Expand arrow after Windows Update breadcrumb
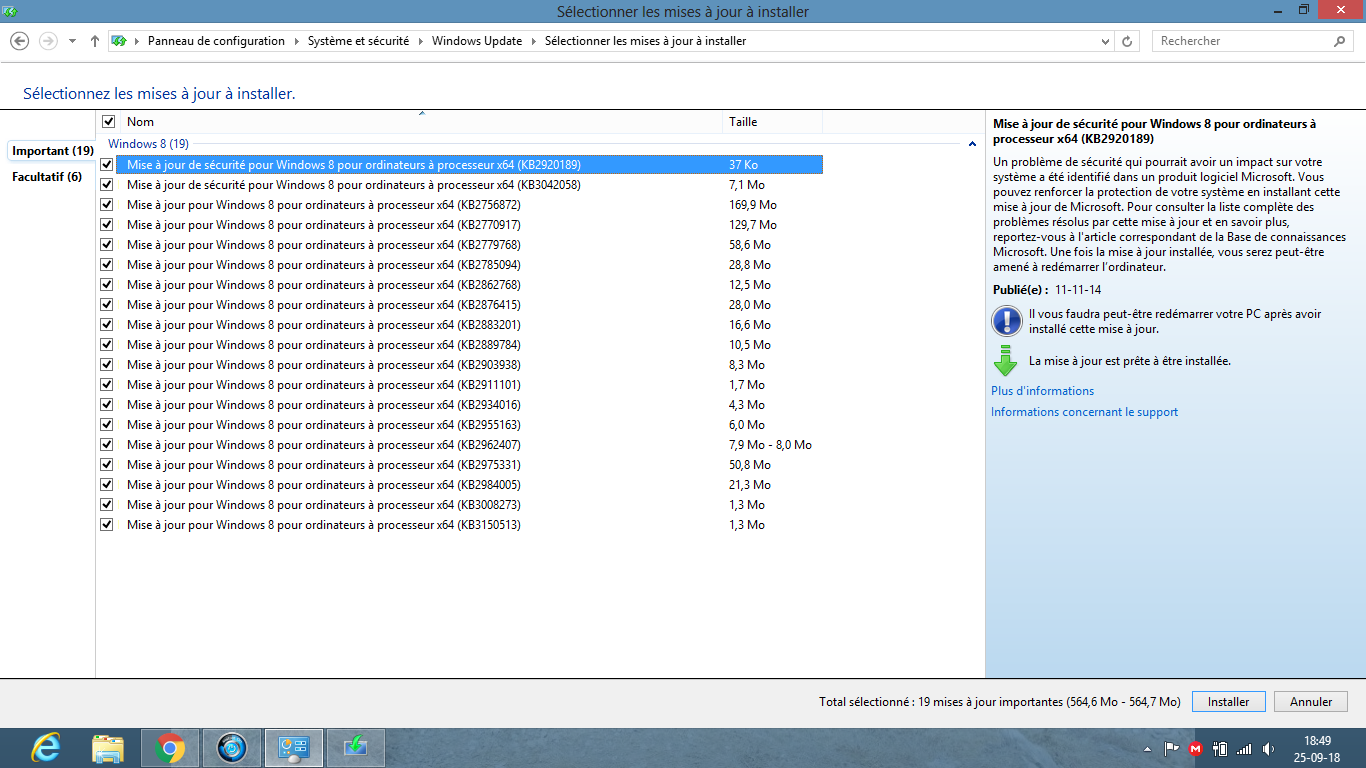1366x768 pixels. click(533, 41)
